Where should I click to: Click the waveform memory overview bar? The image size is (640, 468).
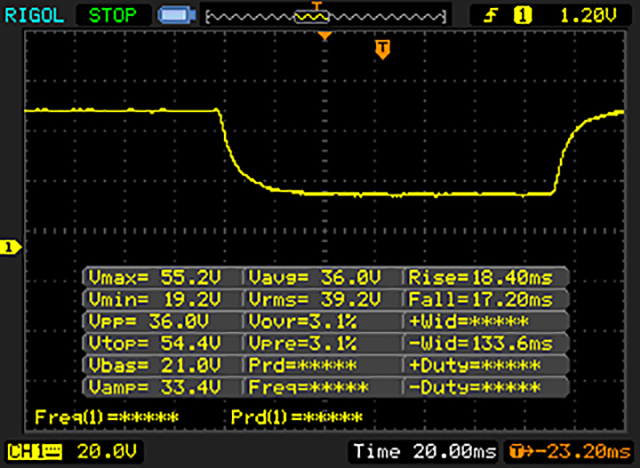(x=326, y=17)
